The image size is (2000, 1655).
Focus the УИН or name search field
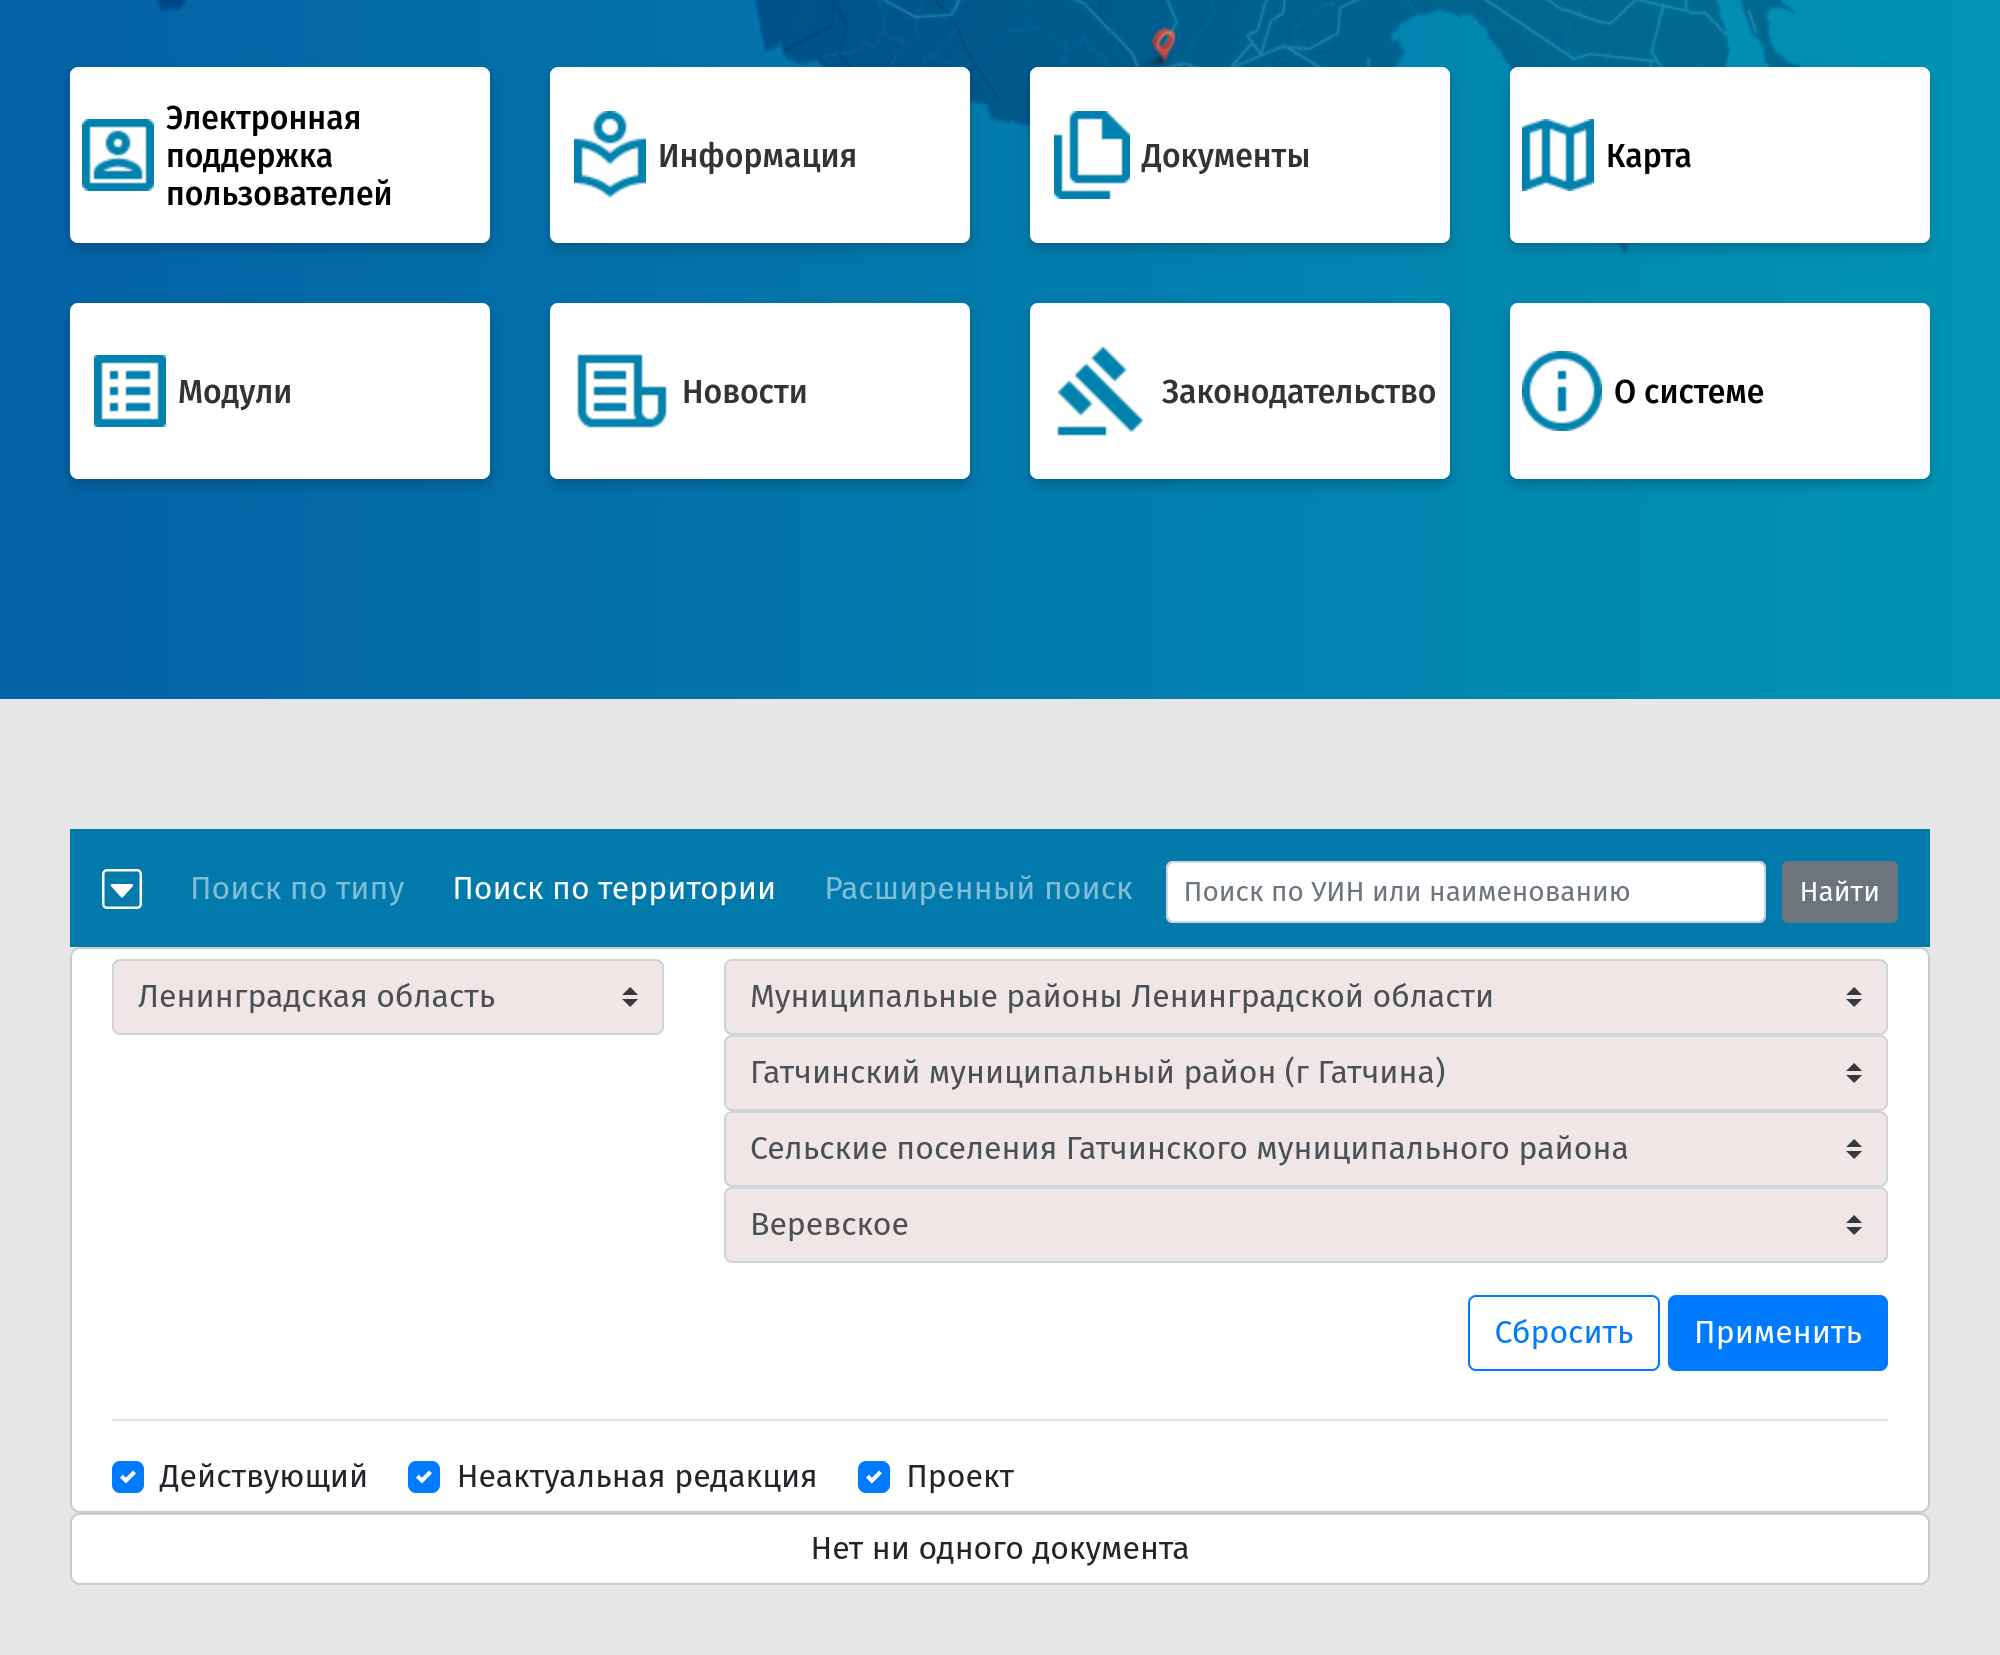(1466, 892)
